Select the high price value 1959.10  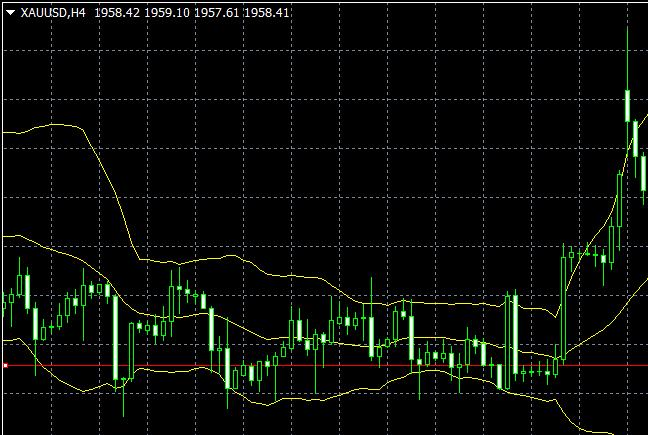pyautogui.click(x=166, y=13)
